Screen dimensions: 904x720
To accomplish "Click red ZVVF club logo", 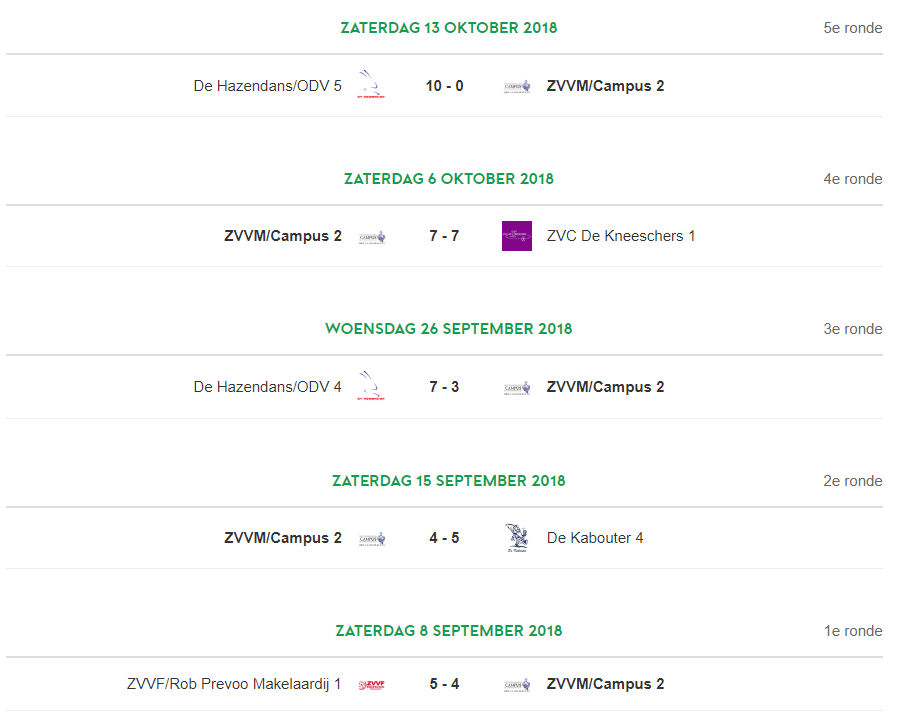I will (372, 685).
